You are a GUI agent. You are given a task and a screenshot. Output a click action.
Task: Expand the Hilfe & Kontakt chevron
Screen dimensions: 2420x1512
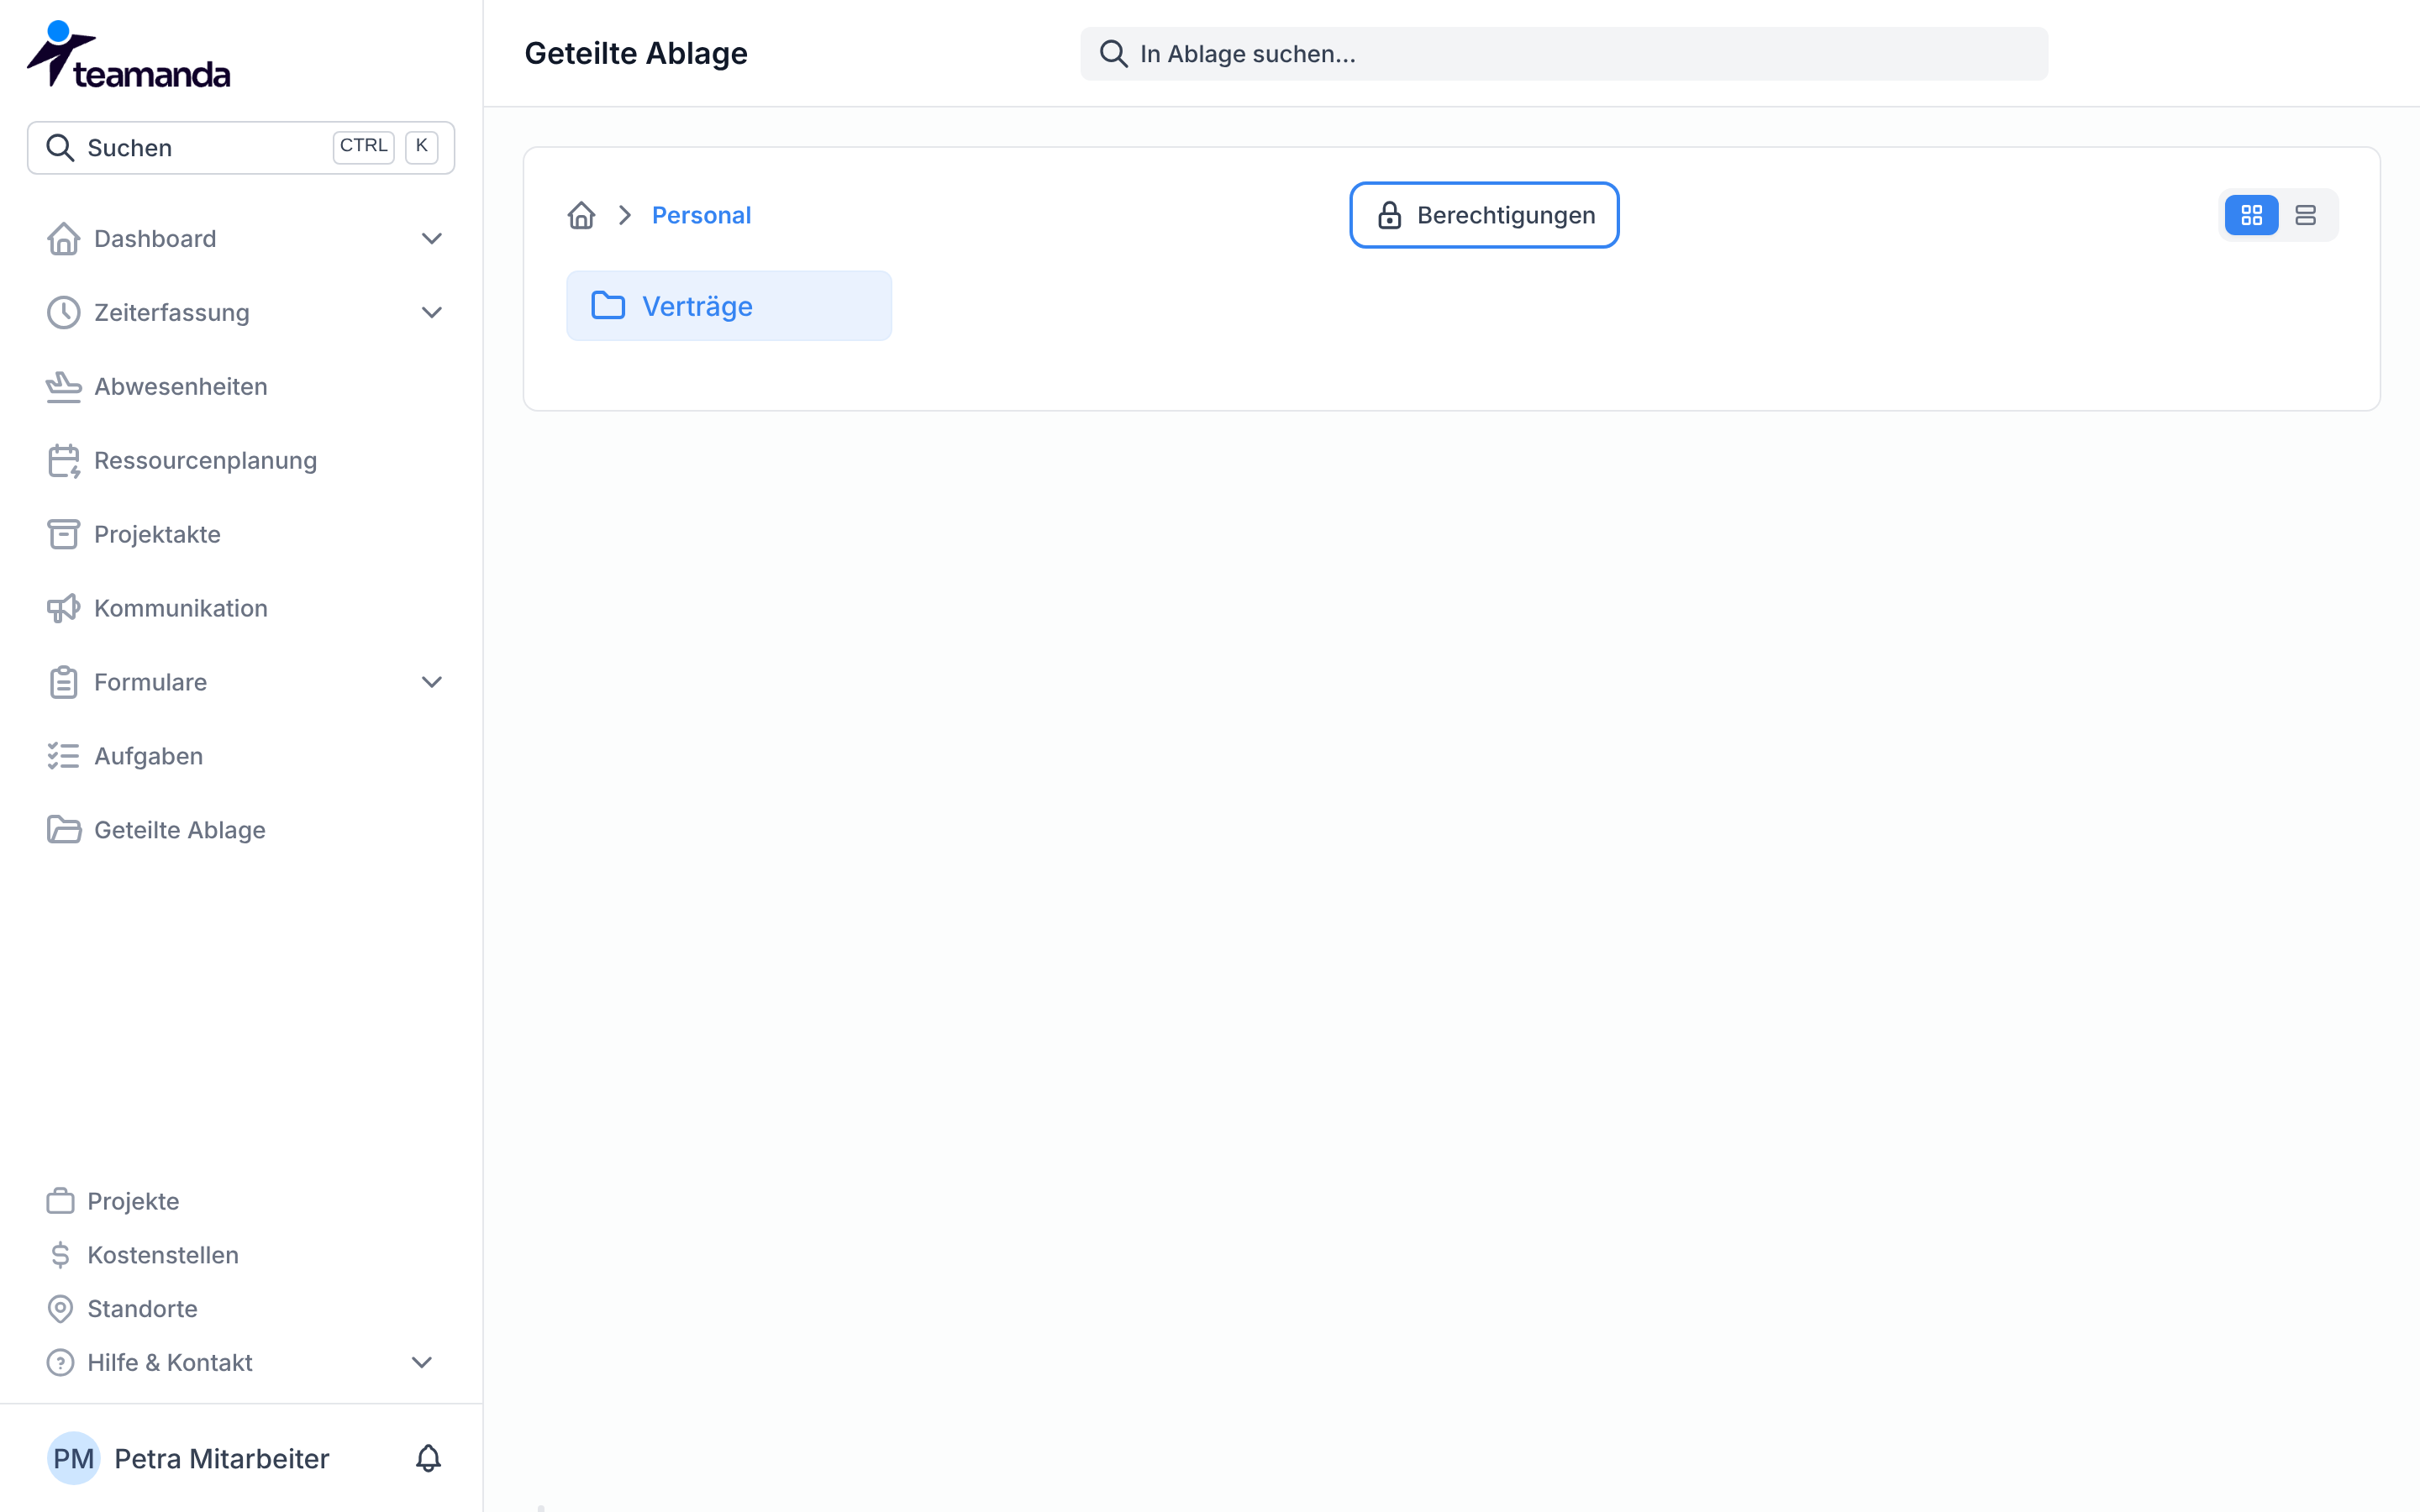click(422, 1363)
